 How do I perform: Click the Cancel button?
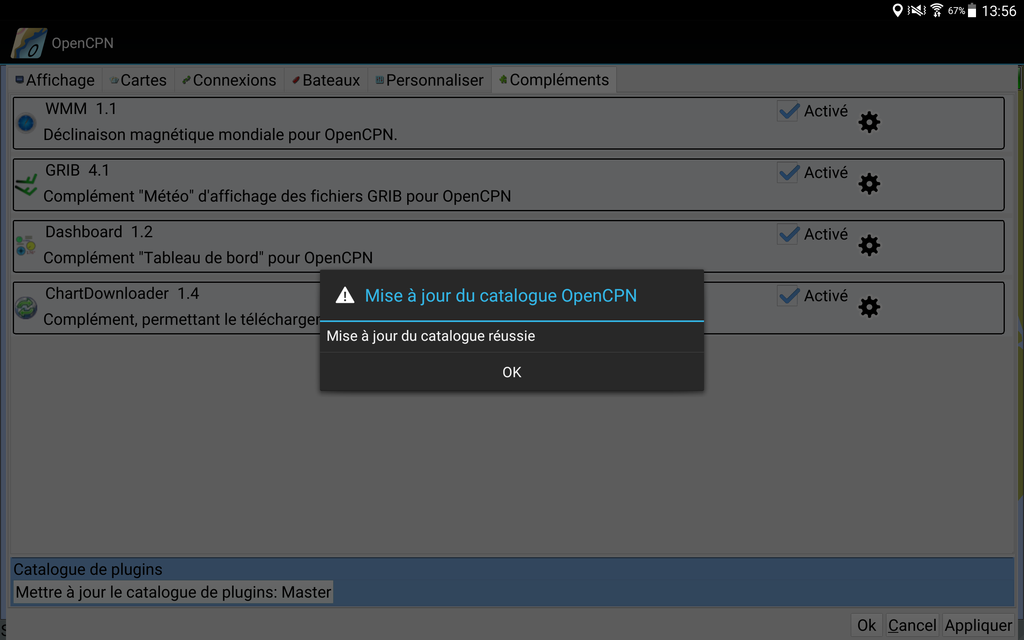pyautogui.click(x=912, y=626)
